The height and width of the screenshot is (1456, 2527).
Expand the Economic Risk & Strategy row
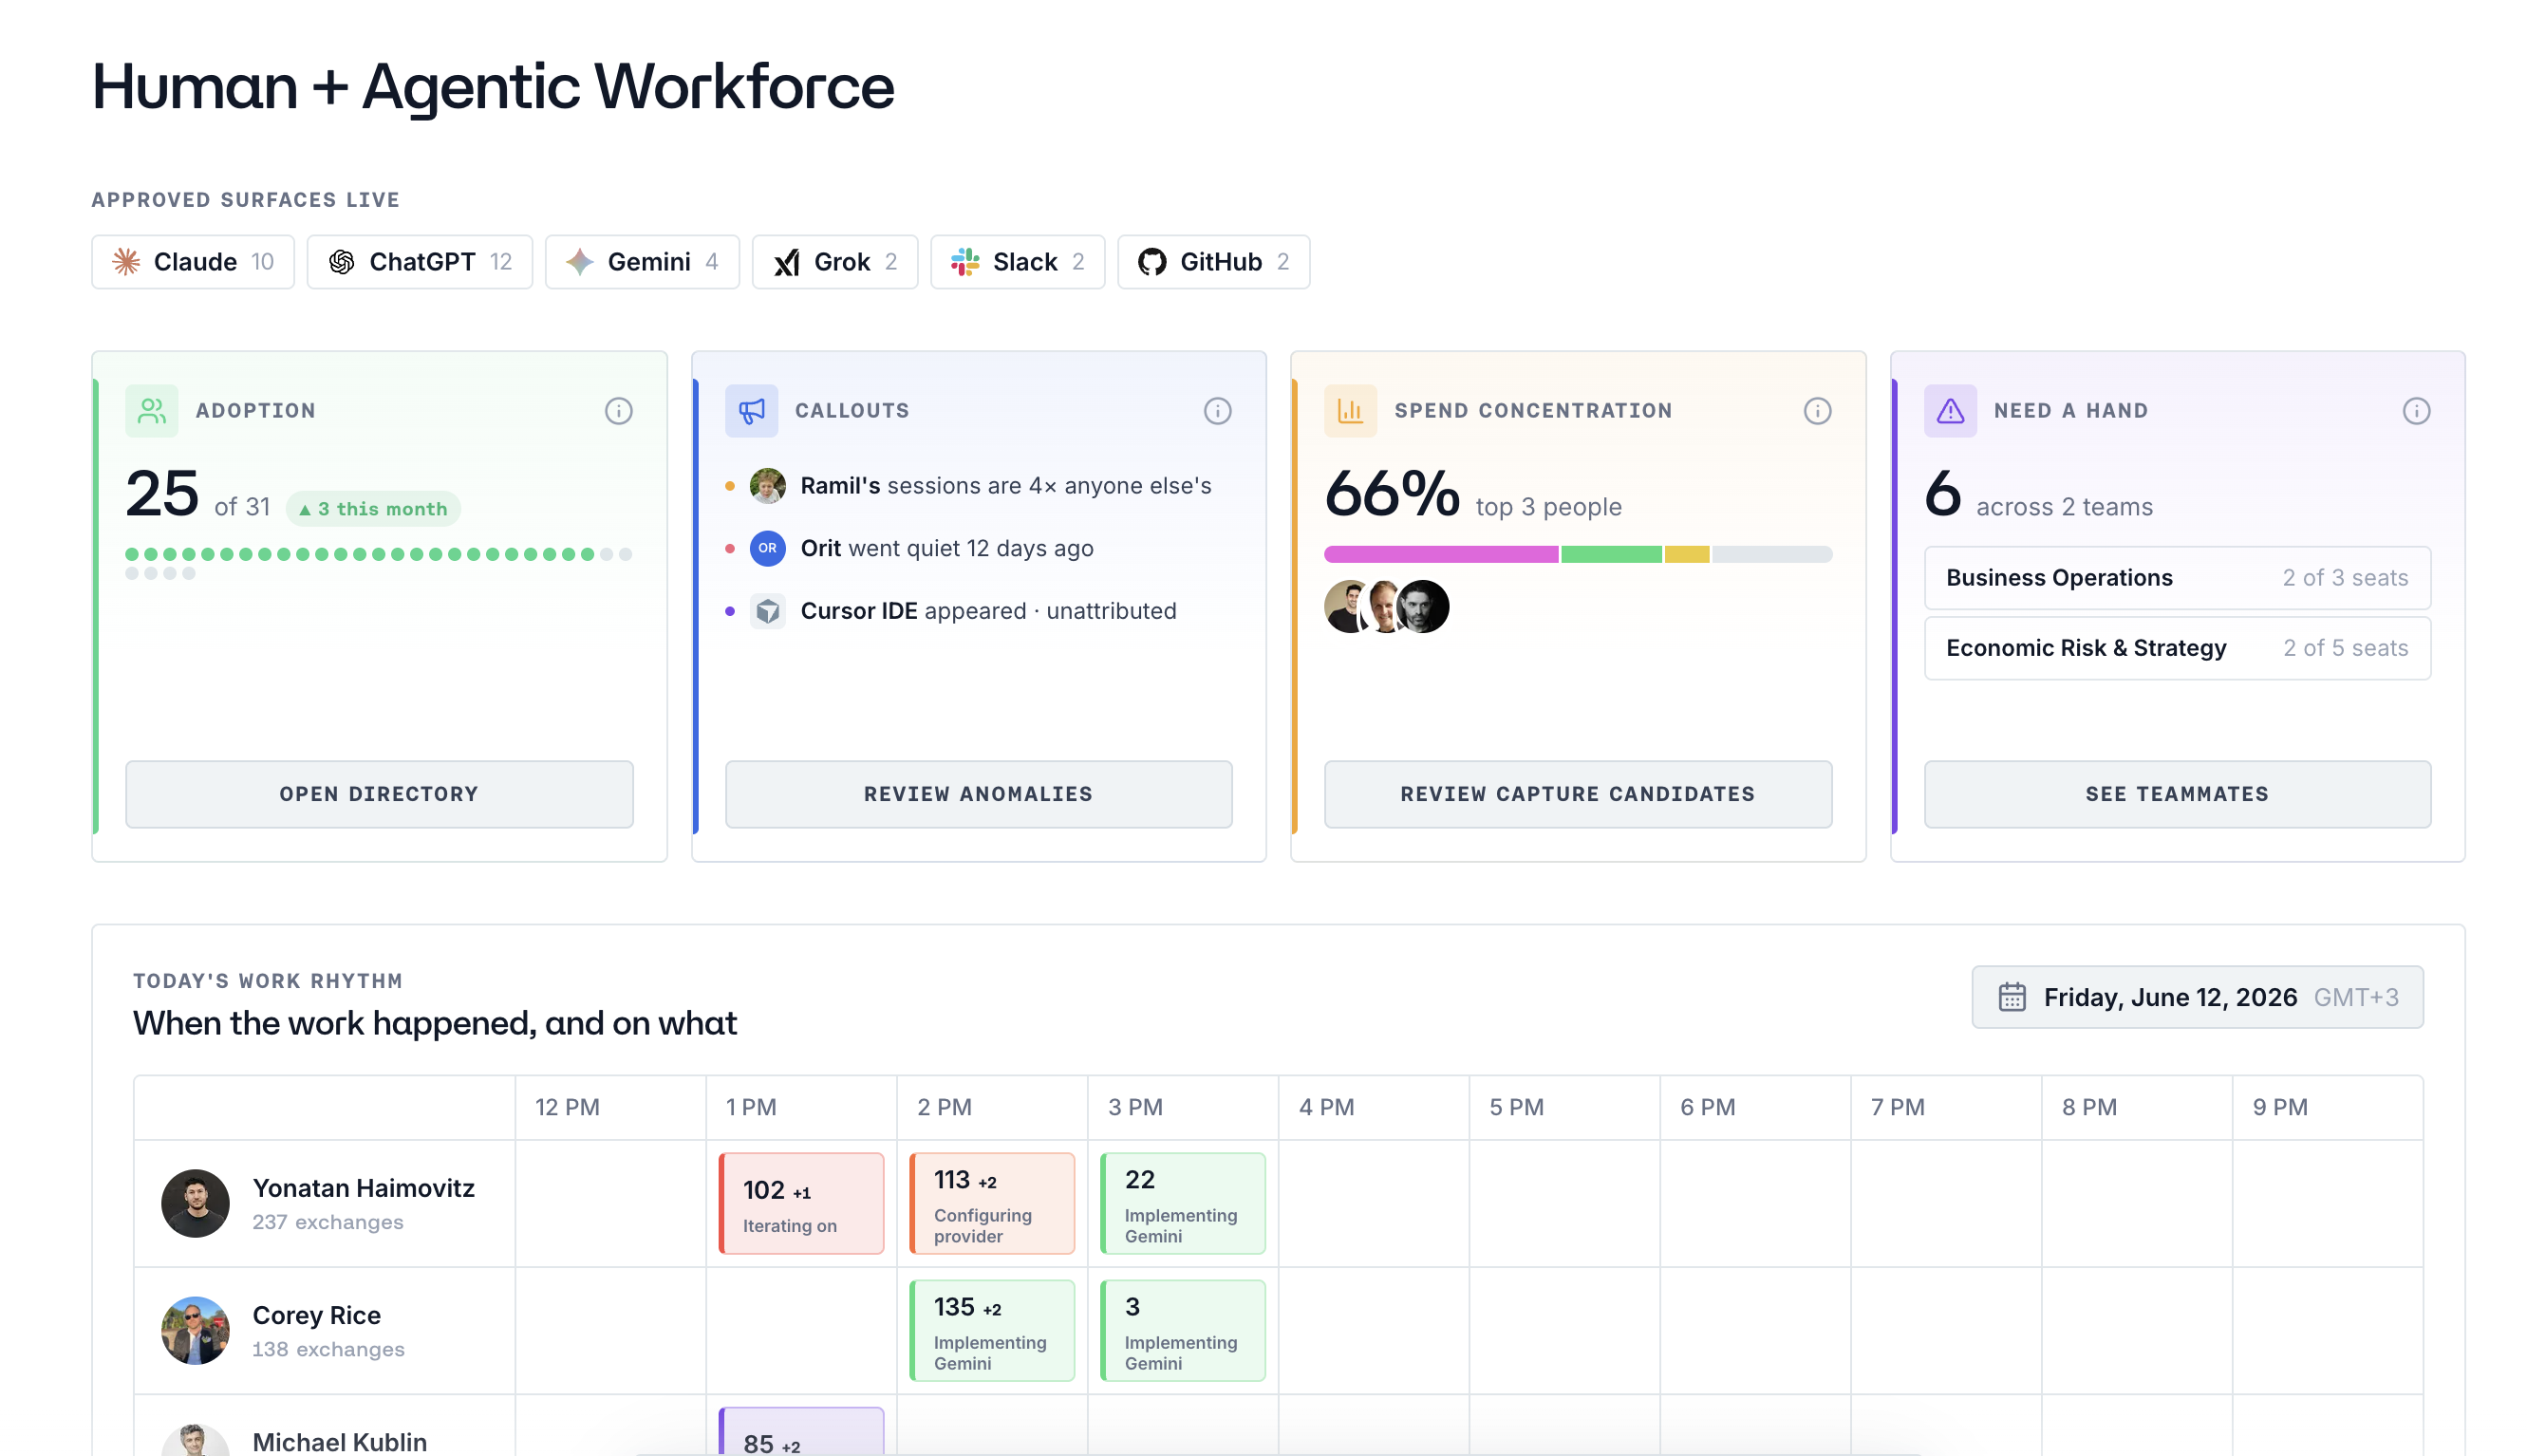[2177, 648]
